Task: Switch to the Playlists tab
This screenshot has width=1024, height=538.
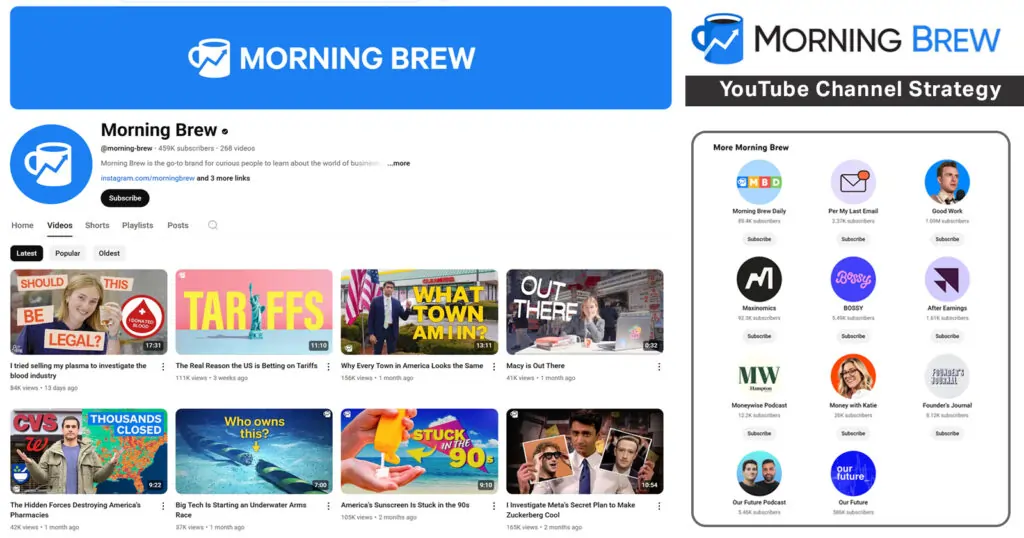Action: point(138,225)
